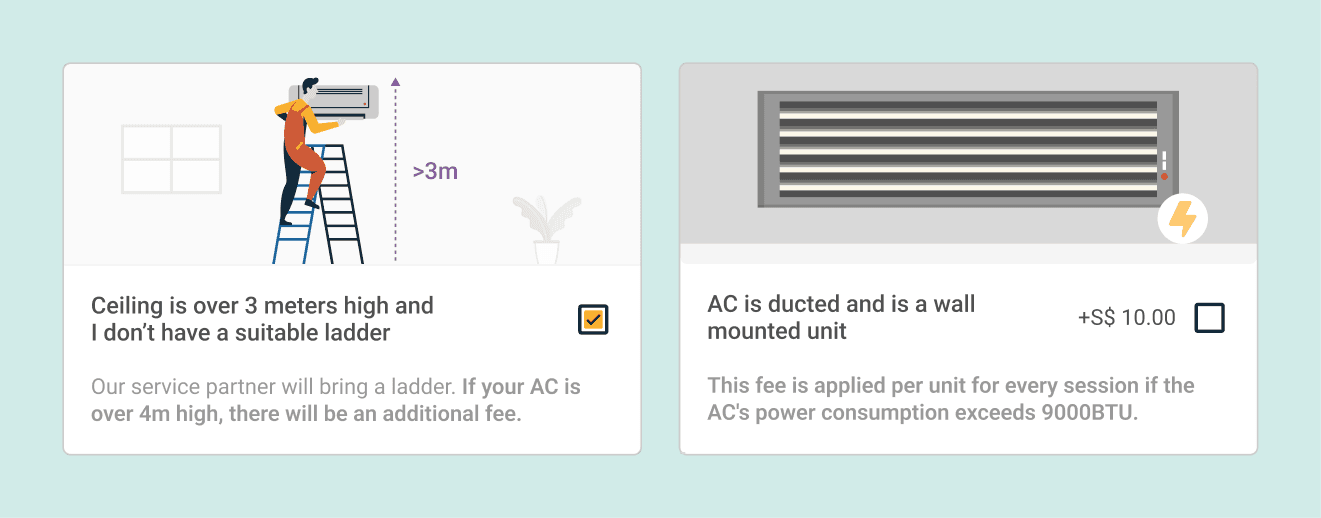
Task: Click the potted plant illustration
Action: (546, 230)
